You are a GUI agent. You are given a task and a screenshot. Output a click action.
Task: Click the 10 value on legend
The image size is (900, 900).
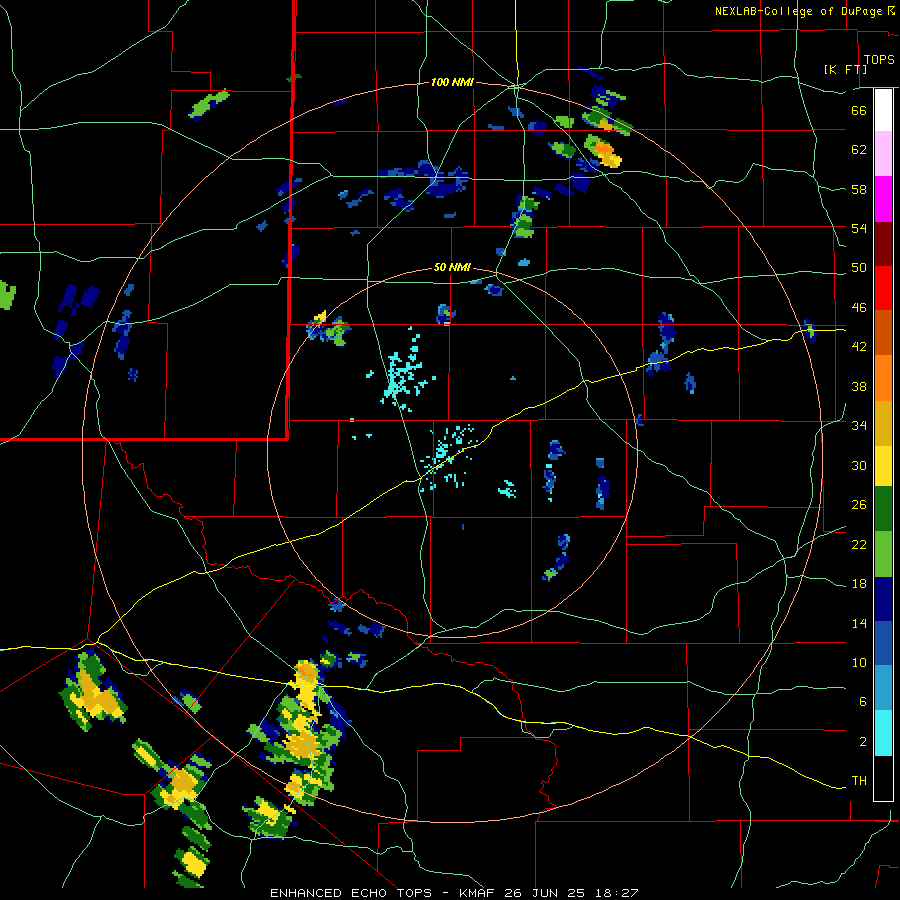(x=859, y=662)
